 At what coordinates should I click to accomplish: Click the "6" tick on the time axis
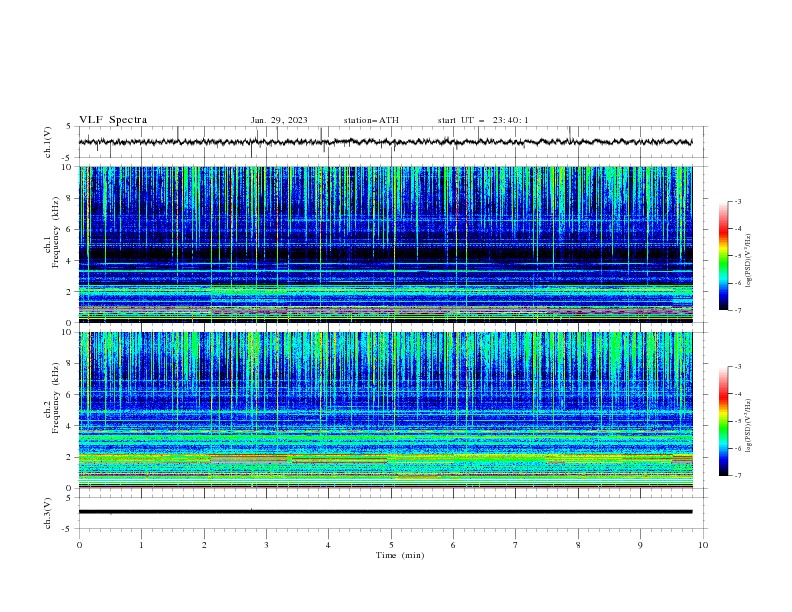tap(453, 545)
